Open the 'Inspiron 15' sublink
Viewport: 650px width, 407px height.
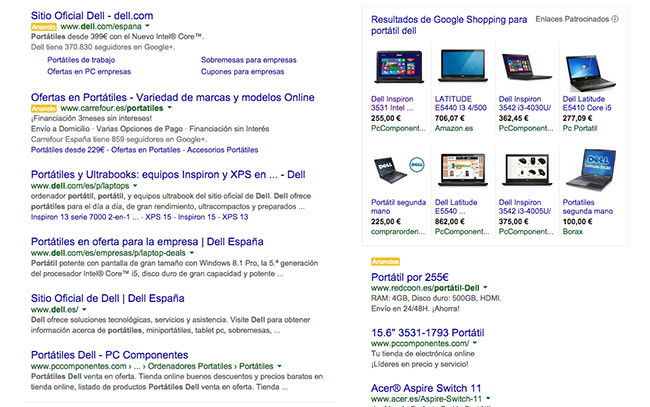197,217
